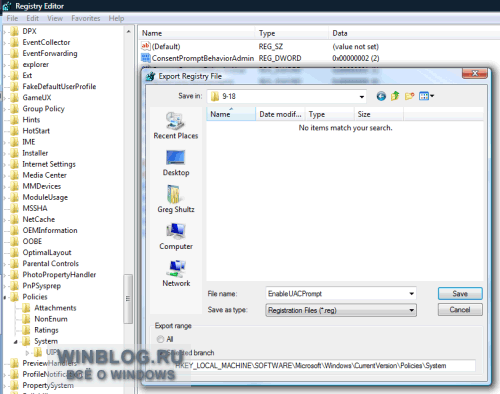This screenshot has height=394, width=500.
Task: Open the View menu
Action: 55,18
